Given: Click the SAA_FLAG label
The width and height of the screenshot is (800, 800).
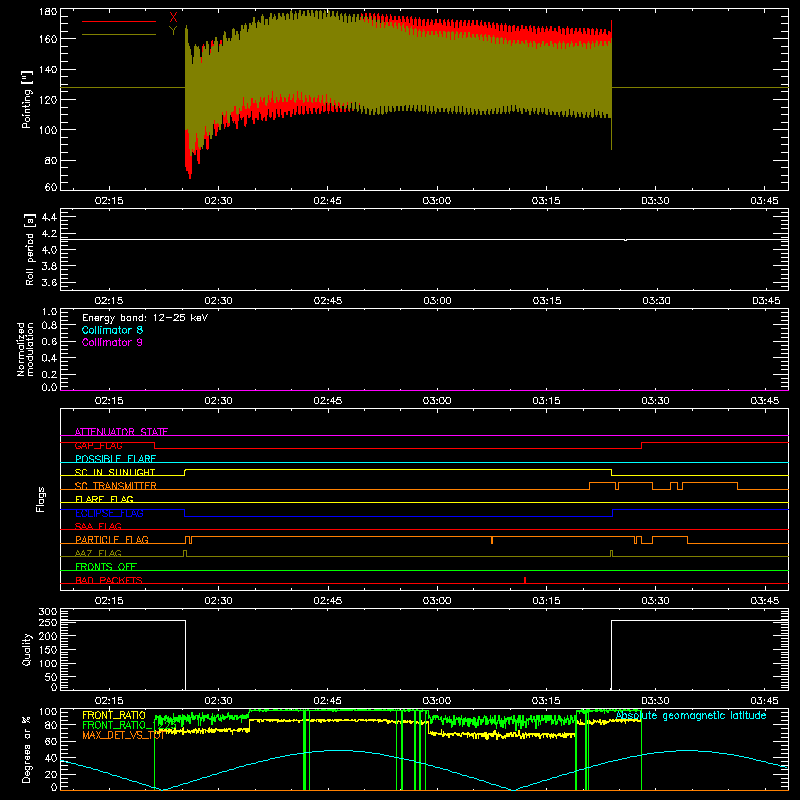Looking at the screenshot, I should (x=98, y=526).
